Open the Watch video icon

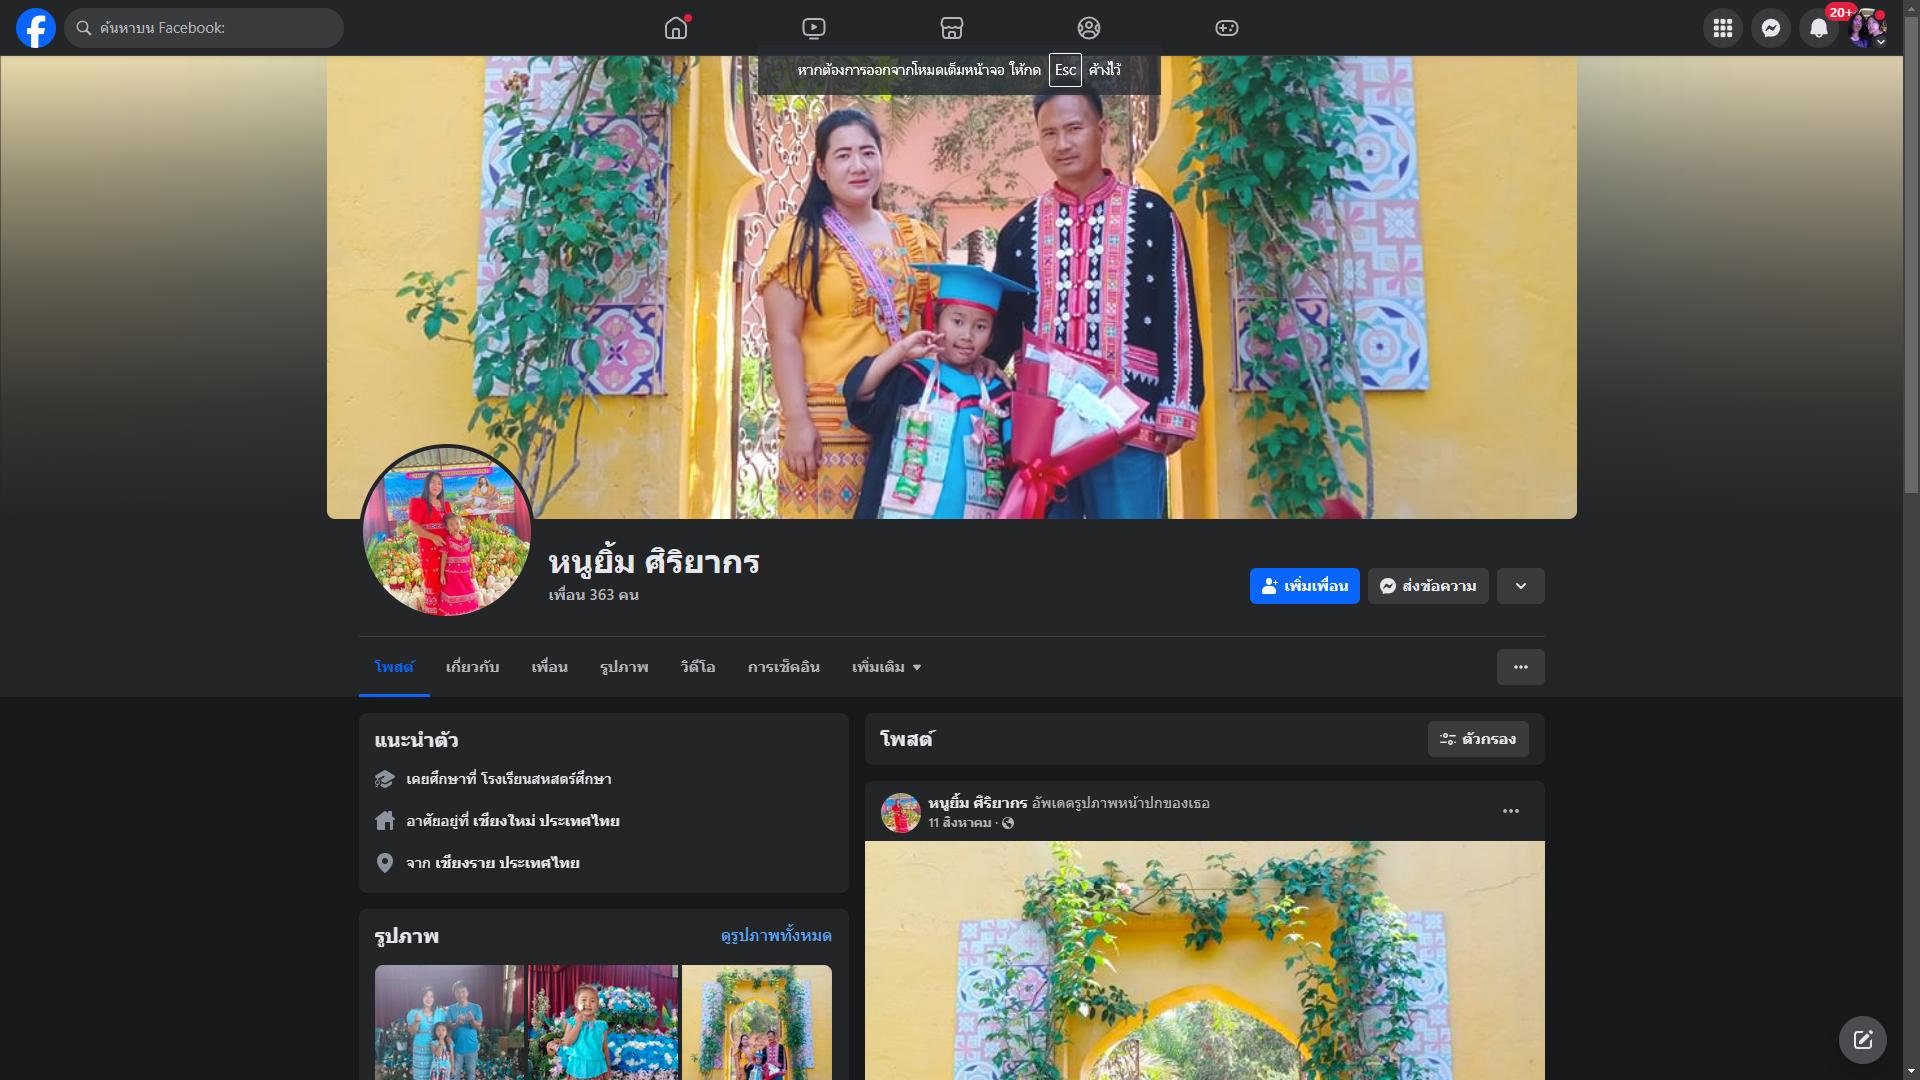pos(814,28)
